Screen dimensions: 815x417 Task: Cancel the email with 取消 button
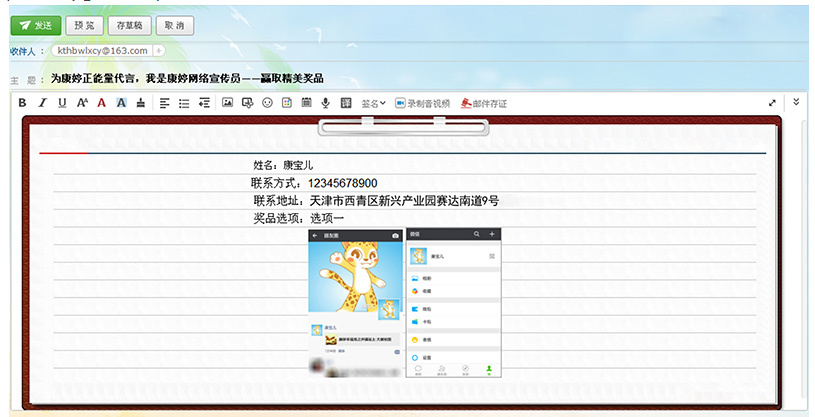coord(175,25)
